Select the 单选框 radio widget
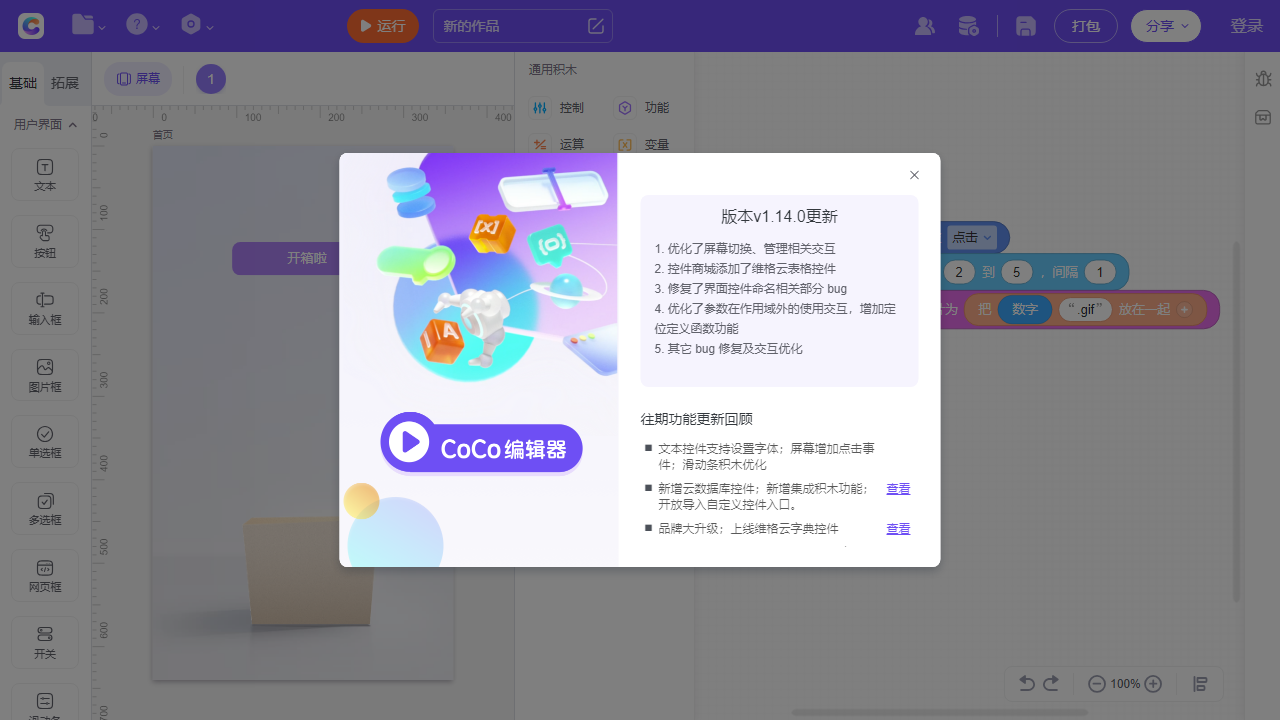The width and height of the screenshot is (1280, 720). [45, 442]
